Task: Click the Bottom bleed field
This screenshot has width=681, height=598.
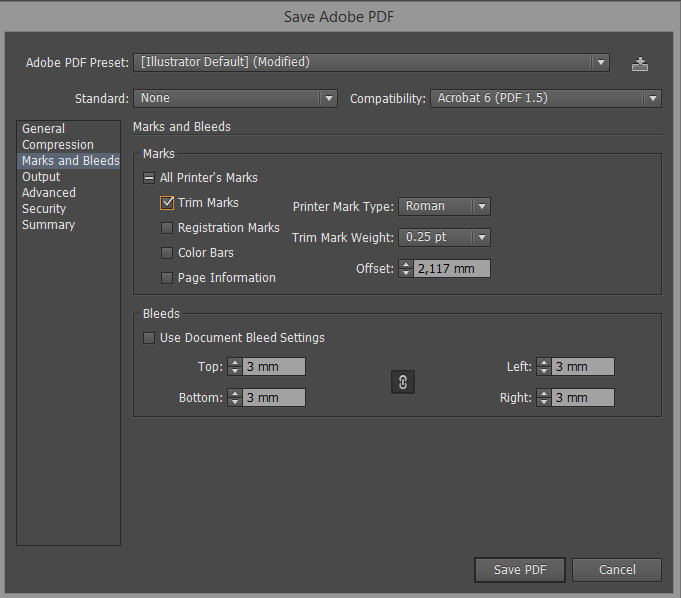Action: (x=274, y=398)
